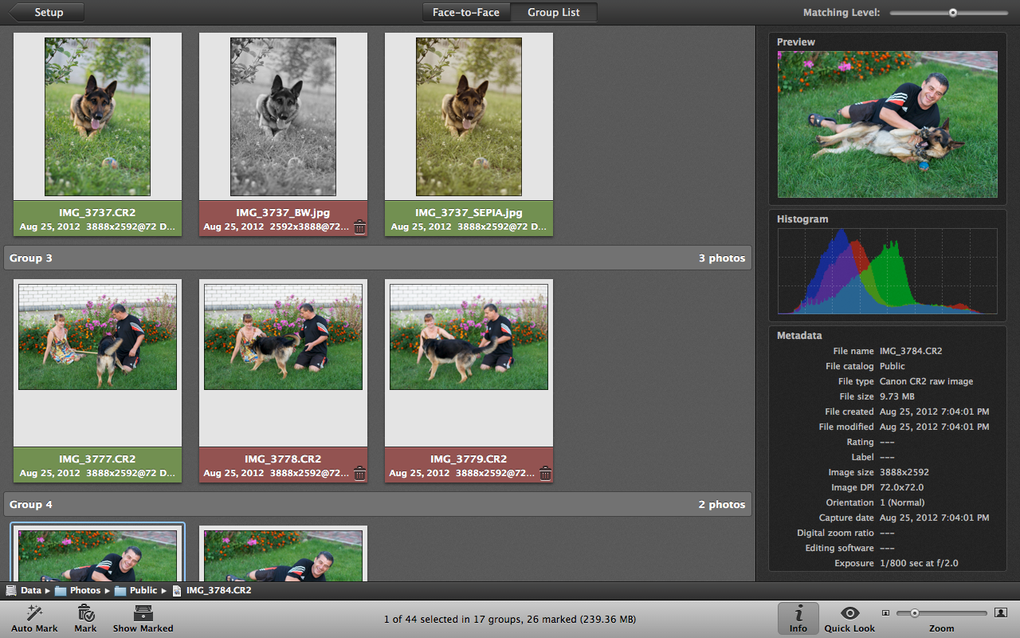Toggle the Info panel button
1020x638 pixels.
point(798,618)
